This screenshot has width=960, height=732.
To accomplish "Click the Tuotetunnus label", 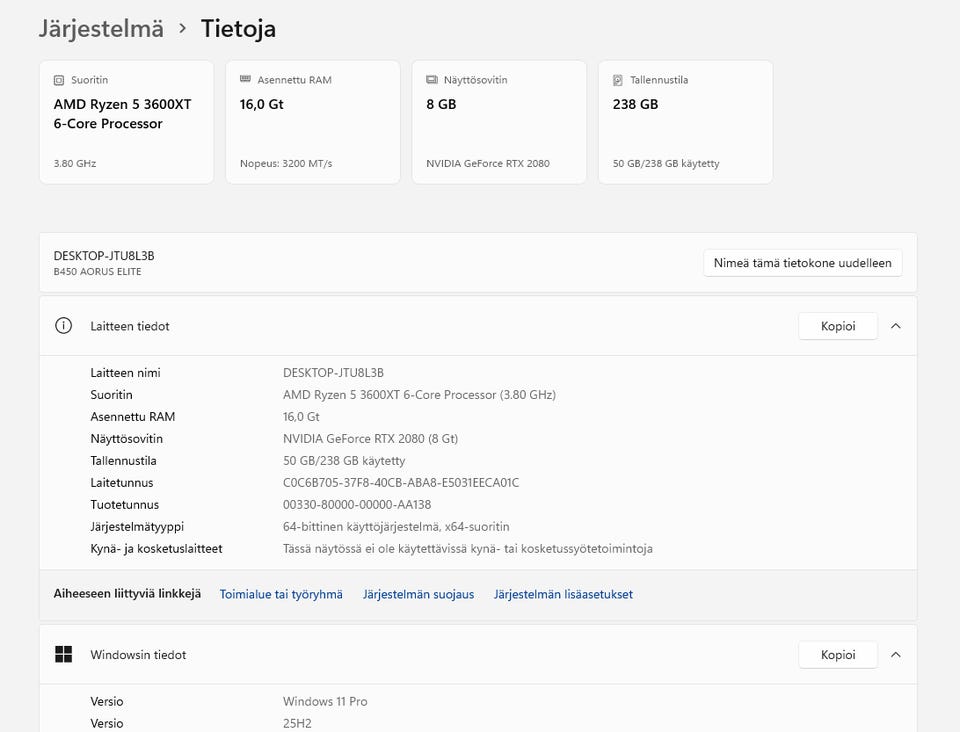I will pos(125,504).
